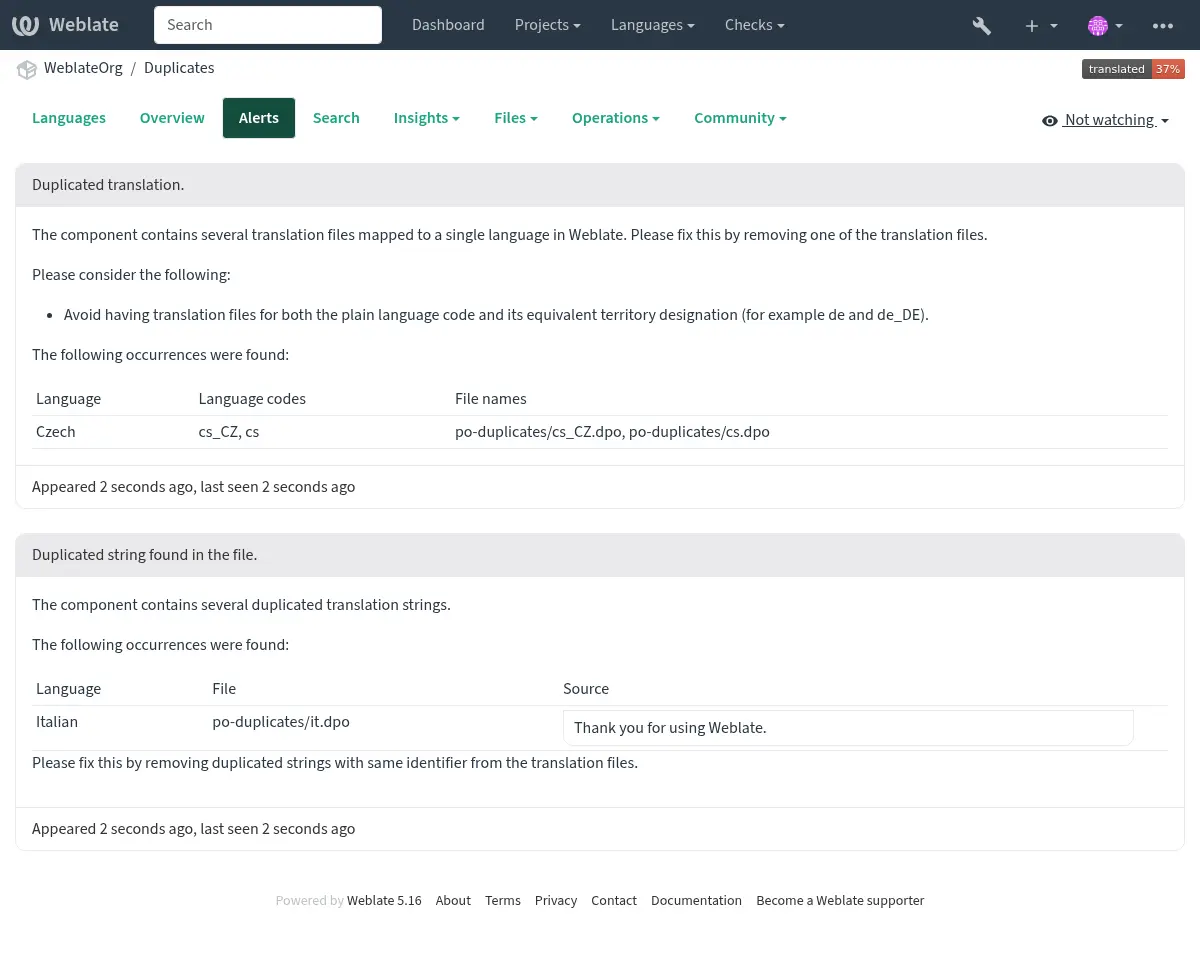Viewport: 1200px width, 959px height.
Task: Select the Alerts tab
Action: click(x=258, y=118)
